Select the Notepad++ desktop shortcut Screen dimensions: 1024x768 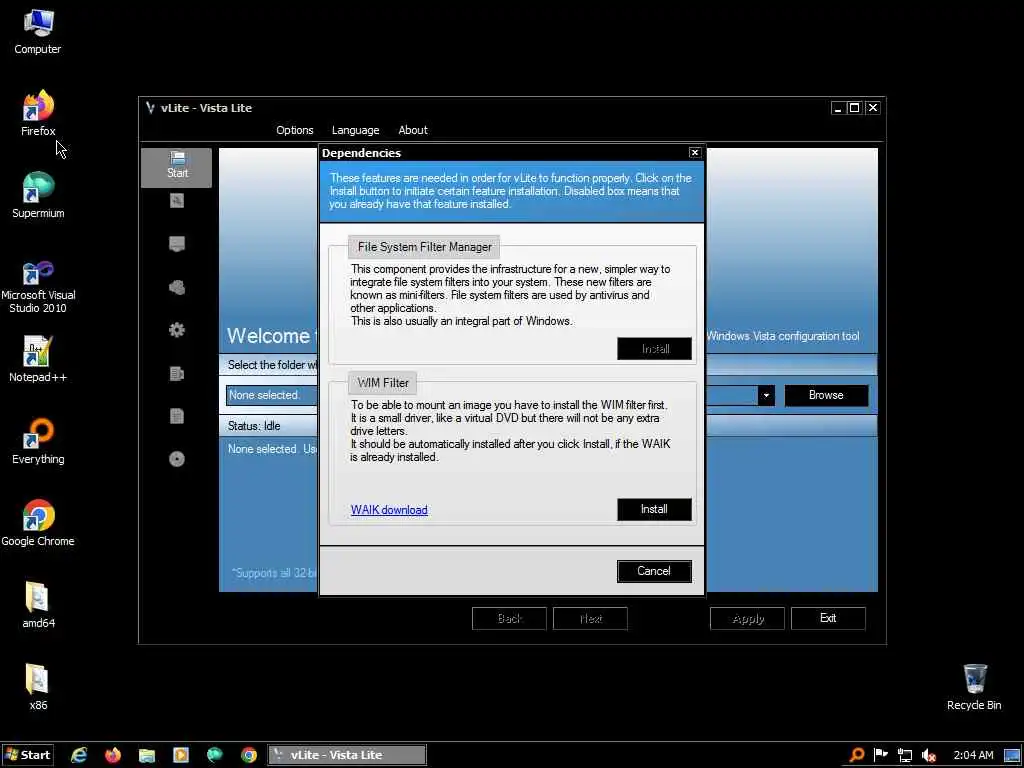(x=38, y=359)
